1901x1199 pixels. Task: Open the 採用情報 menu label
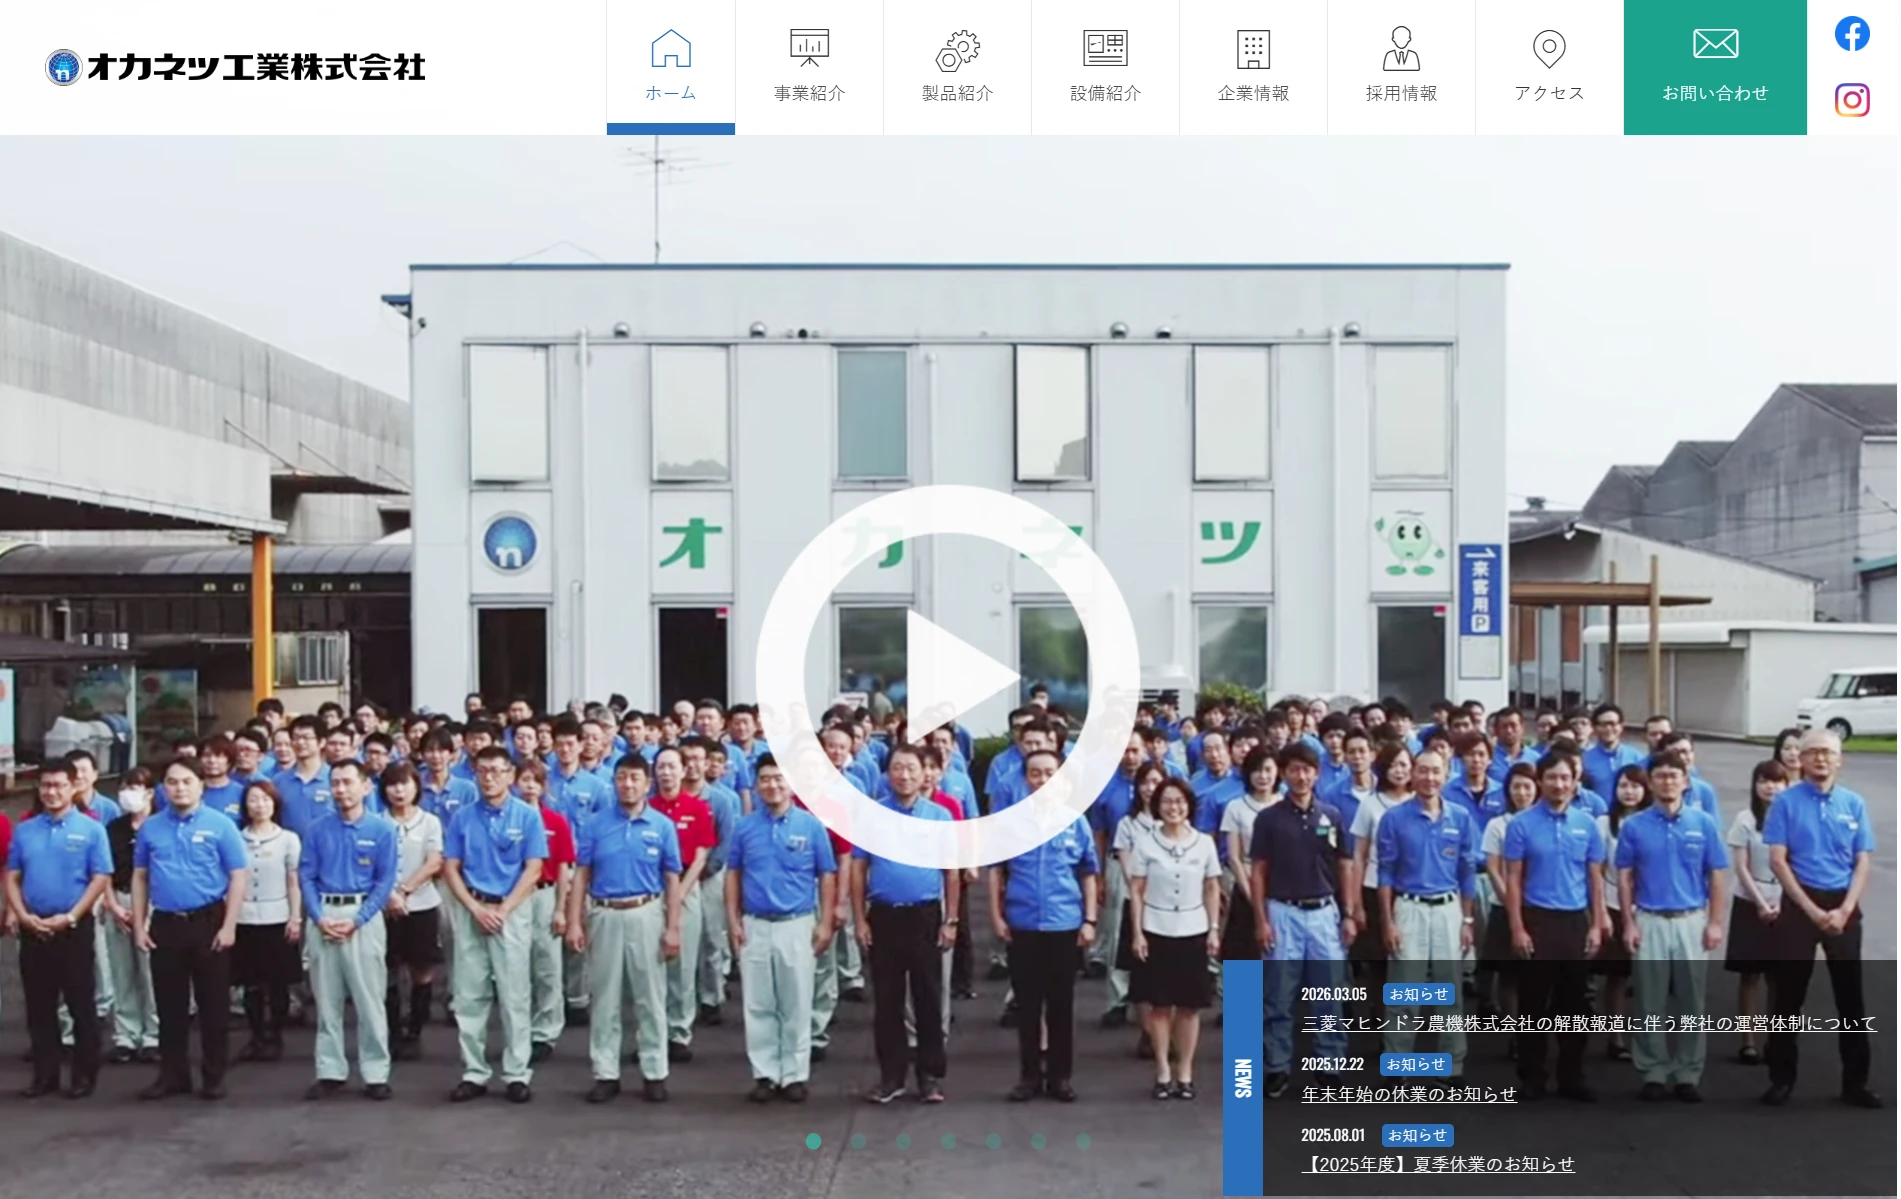[x=1401, y=93]
